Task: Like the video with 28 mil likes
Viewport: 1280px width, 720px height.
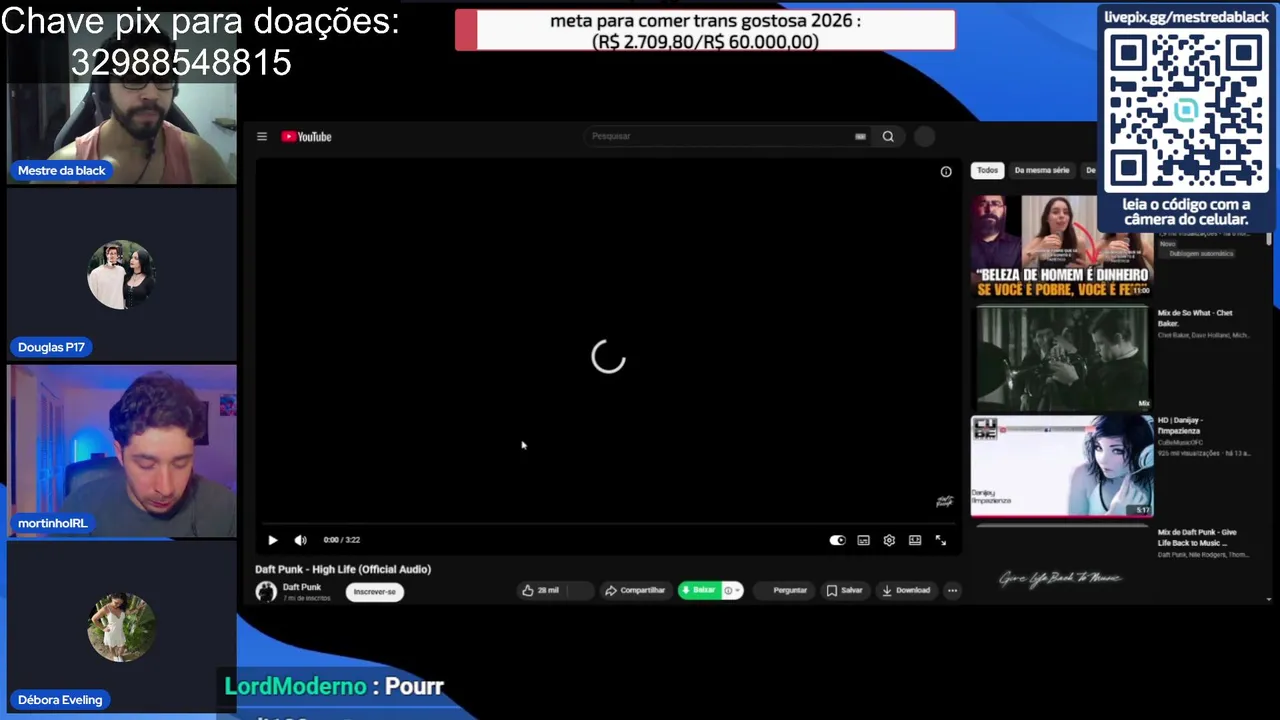Action: click(541, 591)
